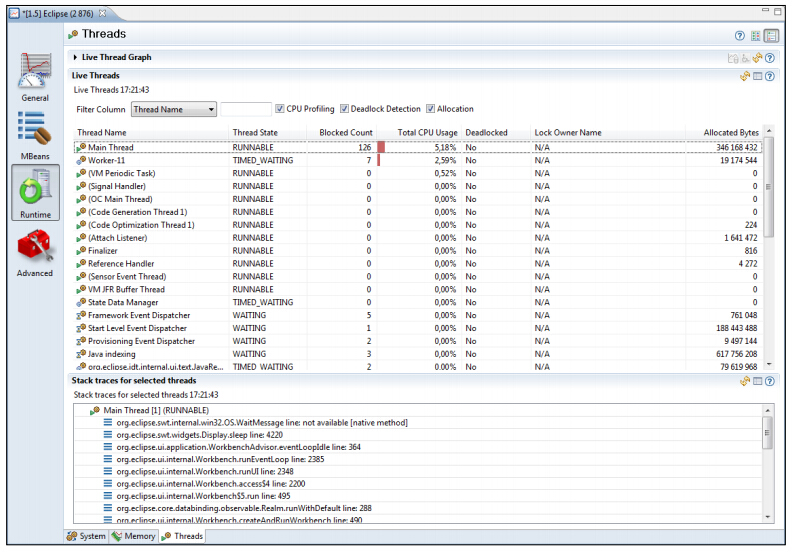Open table settings icon in Live Threads

coord(758,76)
